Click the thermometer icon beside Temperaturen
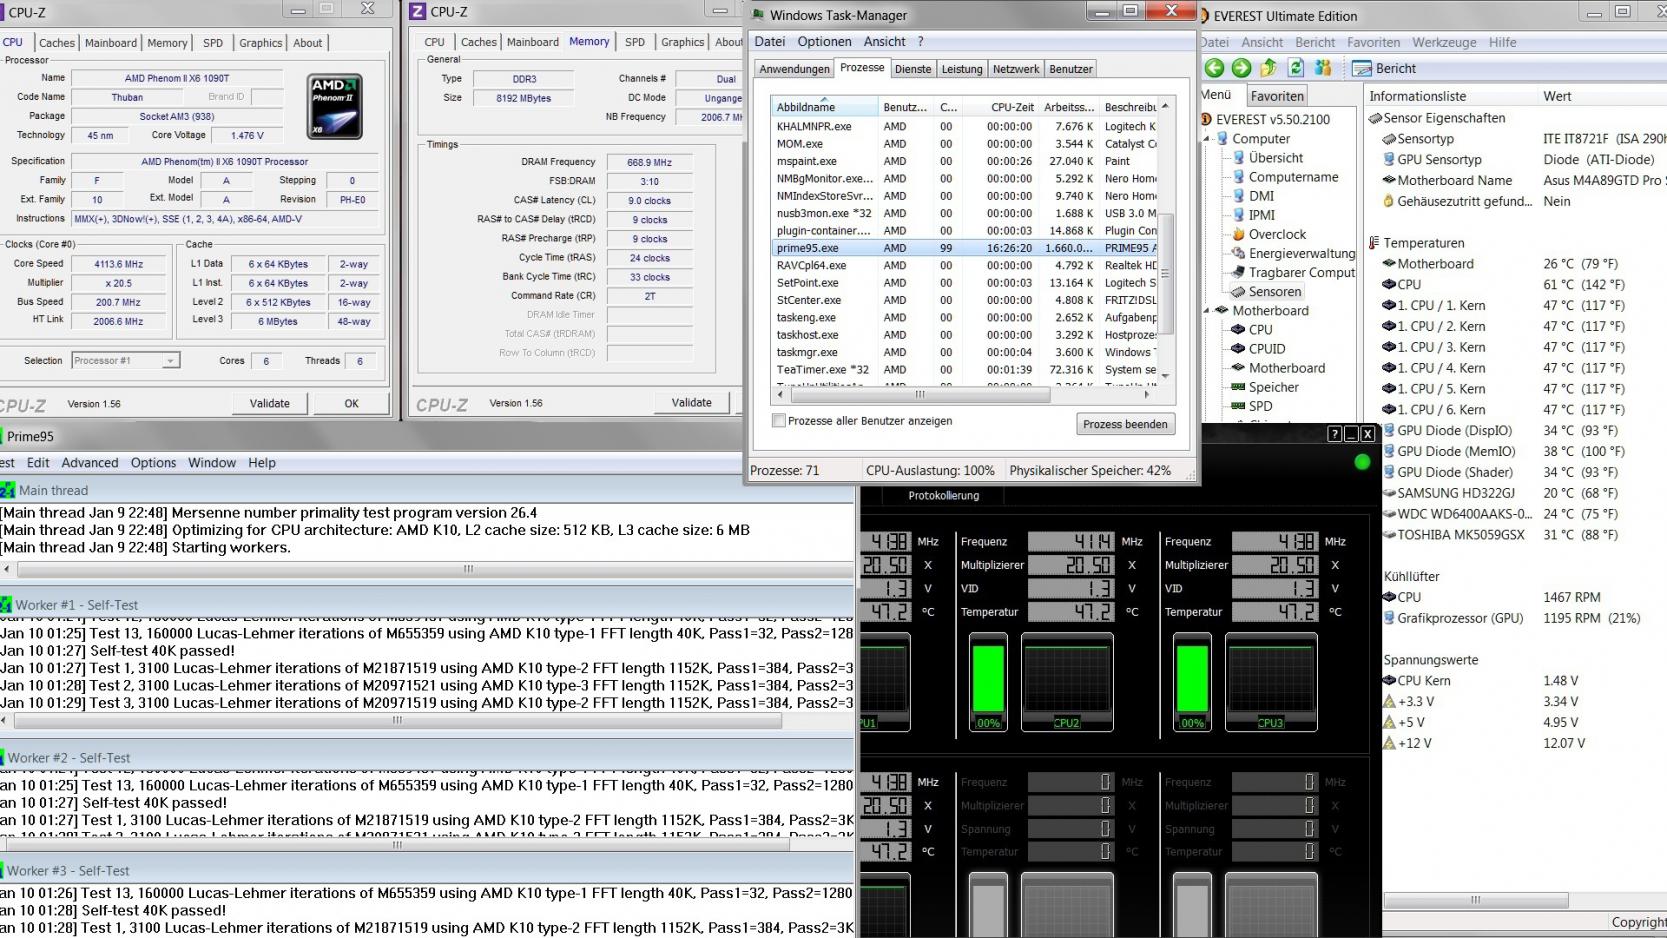Screen dimensions: 1667x938 coord(1374,243)
